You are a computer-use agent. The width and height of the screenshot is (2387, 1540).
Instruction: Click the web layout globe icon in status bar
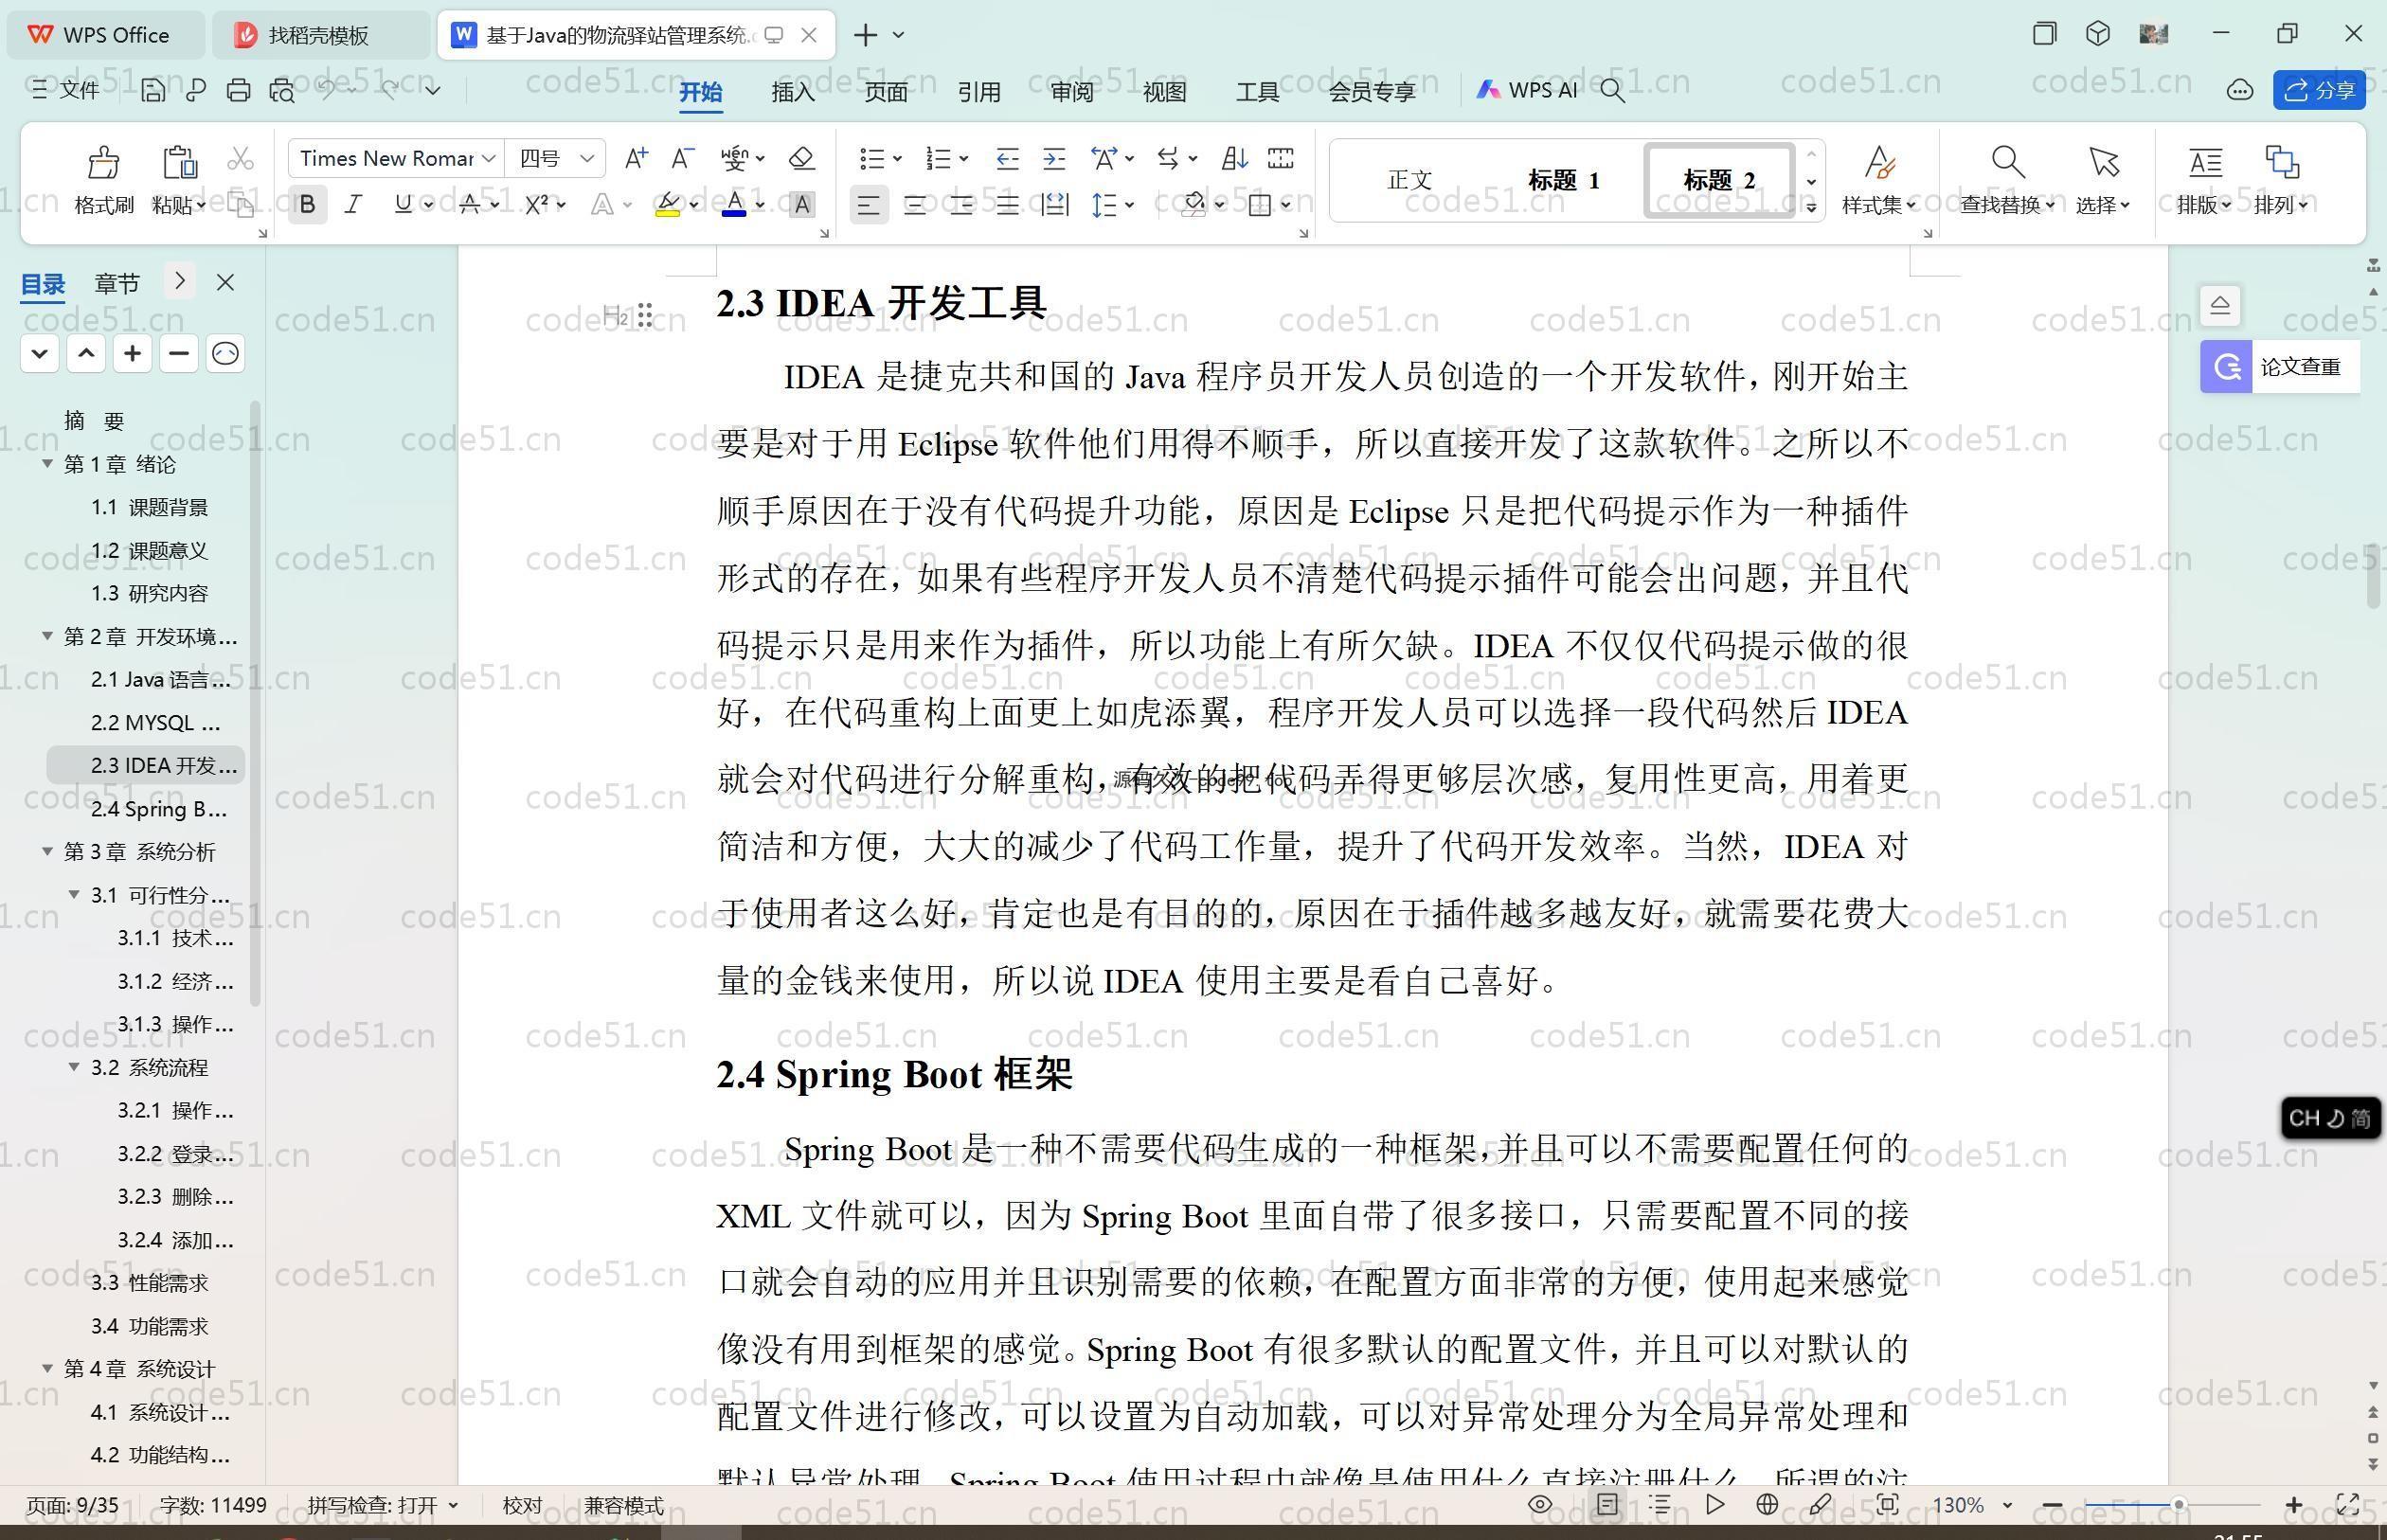click(x=1767, y=1504)
